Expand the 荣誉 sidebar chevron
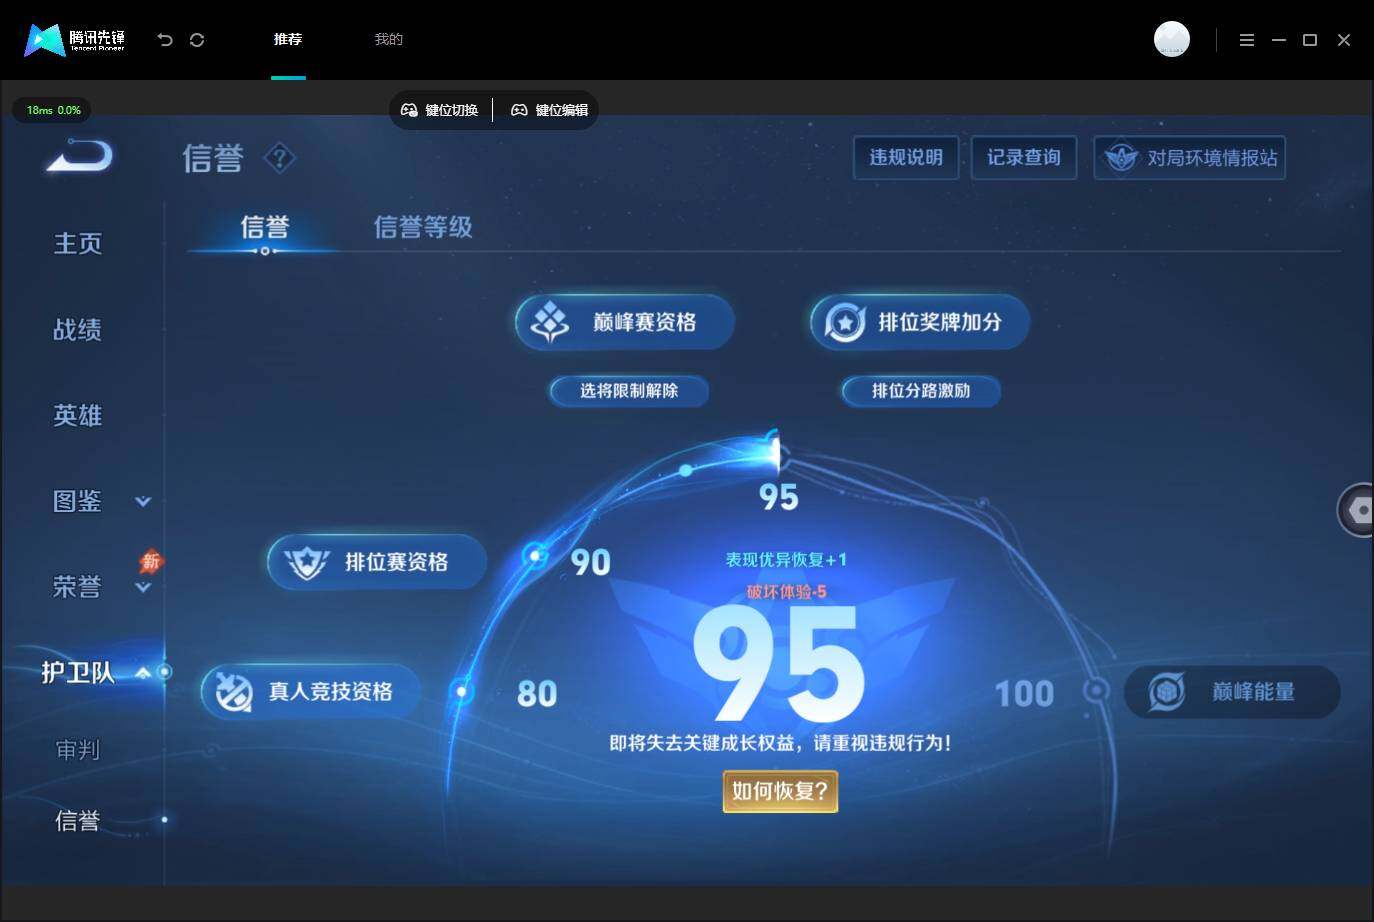 pyautogui.click(x=143, y=587)
